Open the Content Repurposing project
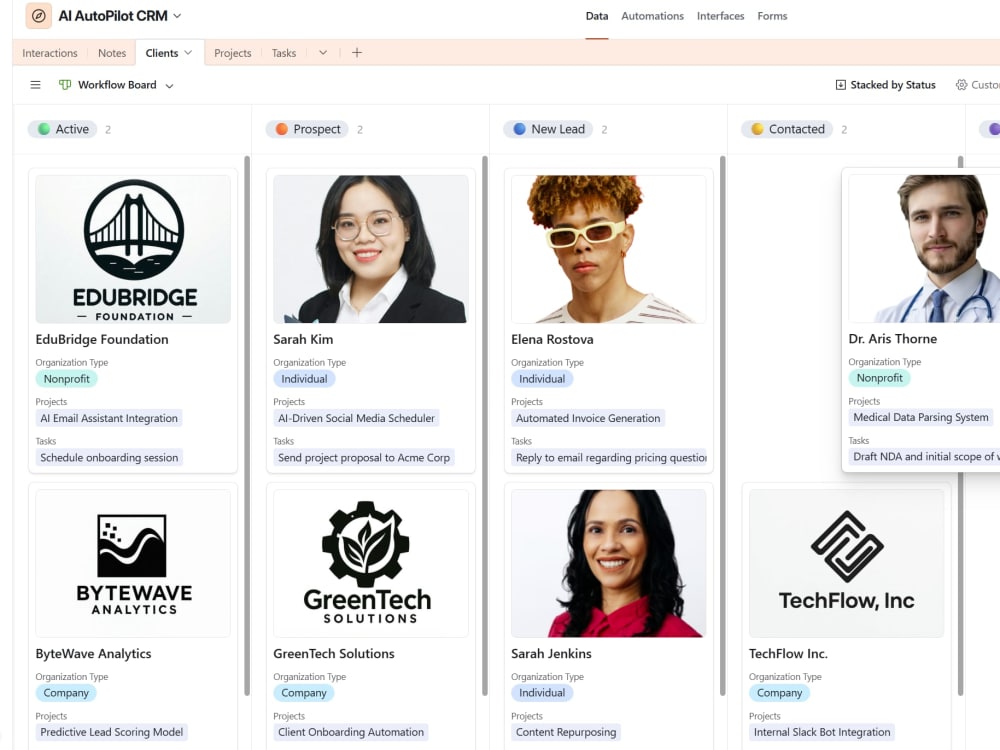The image size is (1000, 750). point(566,732)
